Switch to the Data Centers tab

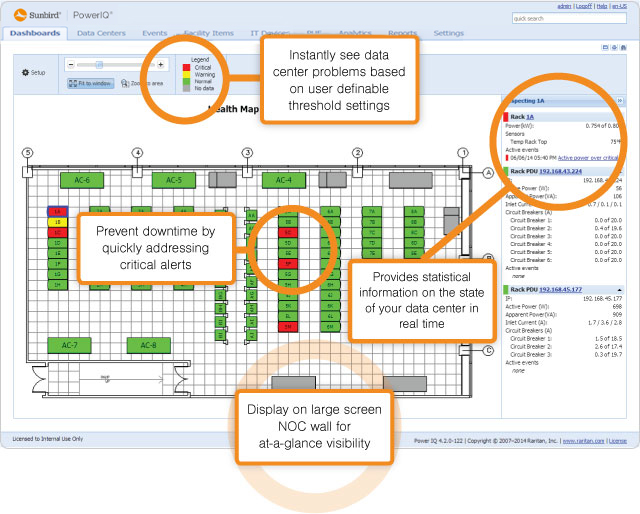(100, 33)
